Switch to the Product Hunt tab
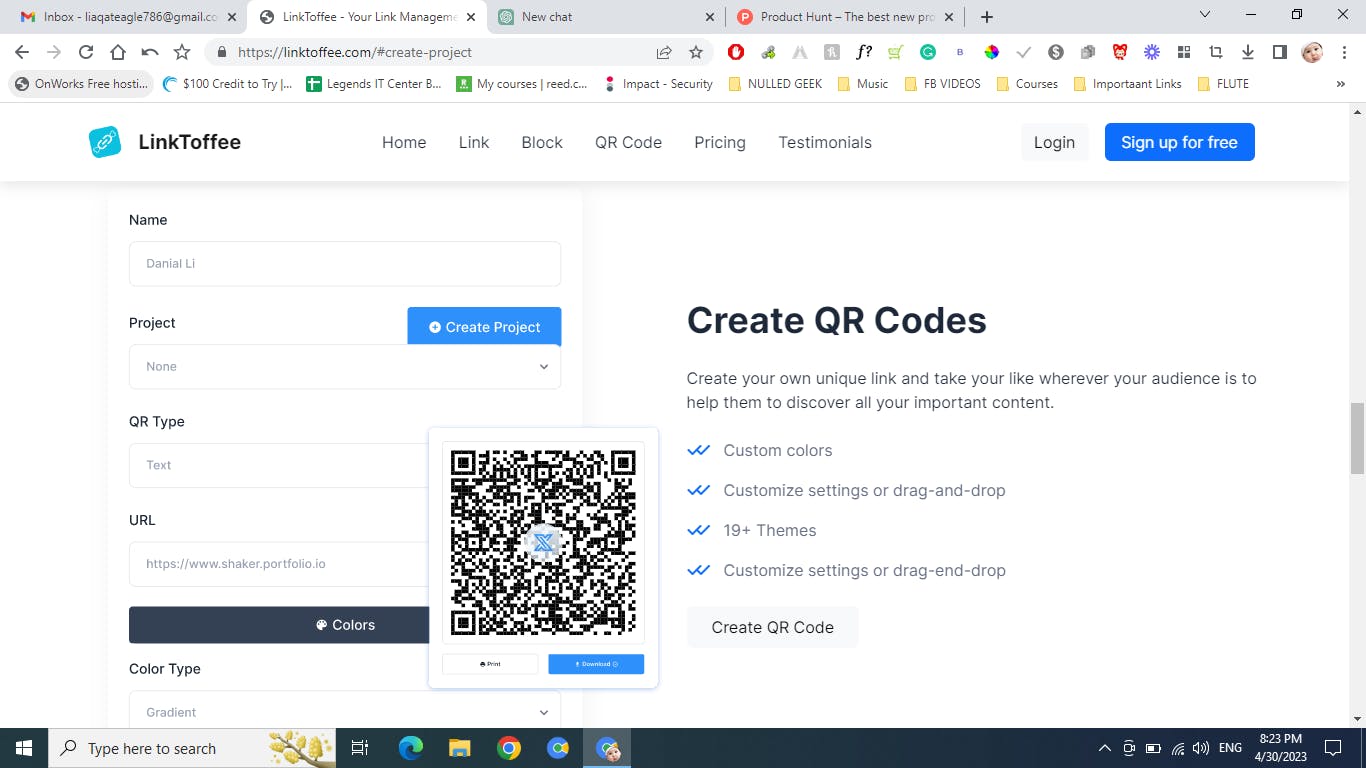This screenshot has height=768, width=1366. (846, 17)
